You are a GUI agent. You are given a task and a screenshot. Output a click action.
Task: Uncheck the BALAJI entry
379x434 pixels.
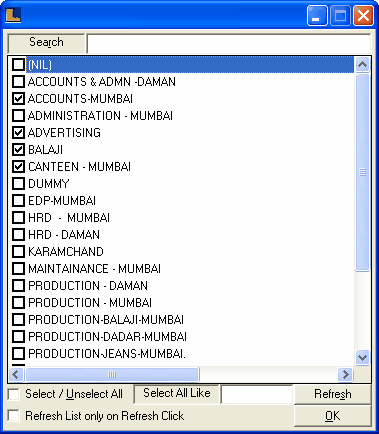tap(18, 150)
